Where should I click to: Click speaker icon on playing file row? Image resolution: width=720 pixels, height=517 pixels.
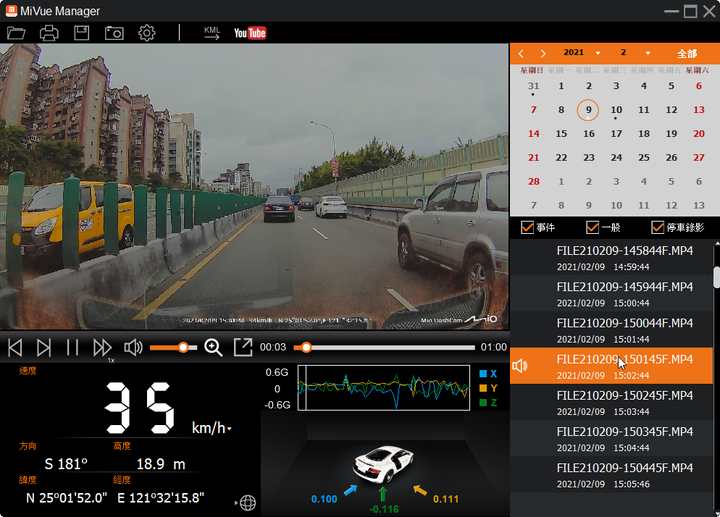click(x=520, y=366)
